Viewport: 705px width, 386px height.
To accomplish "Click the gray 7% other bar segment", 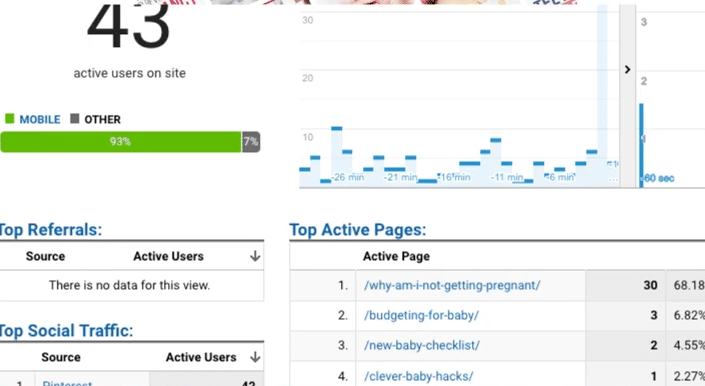I will pos(251,142).
